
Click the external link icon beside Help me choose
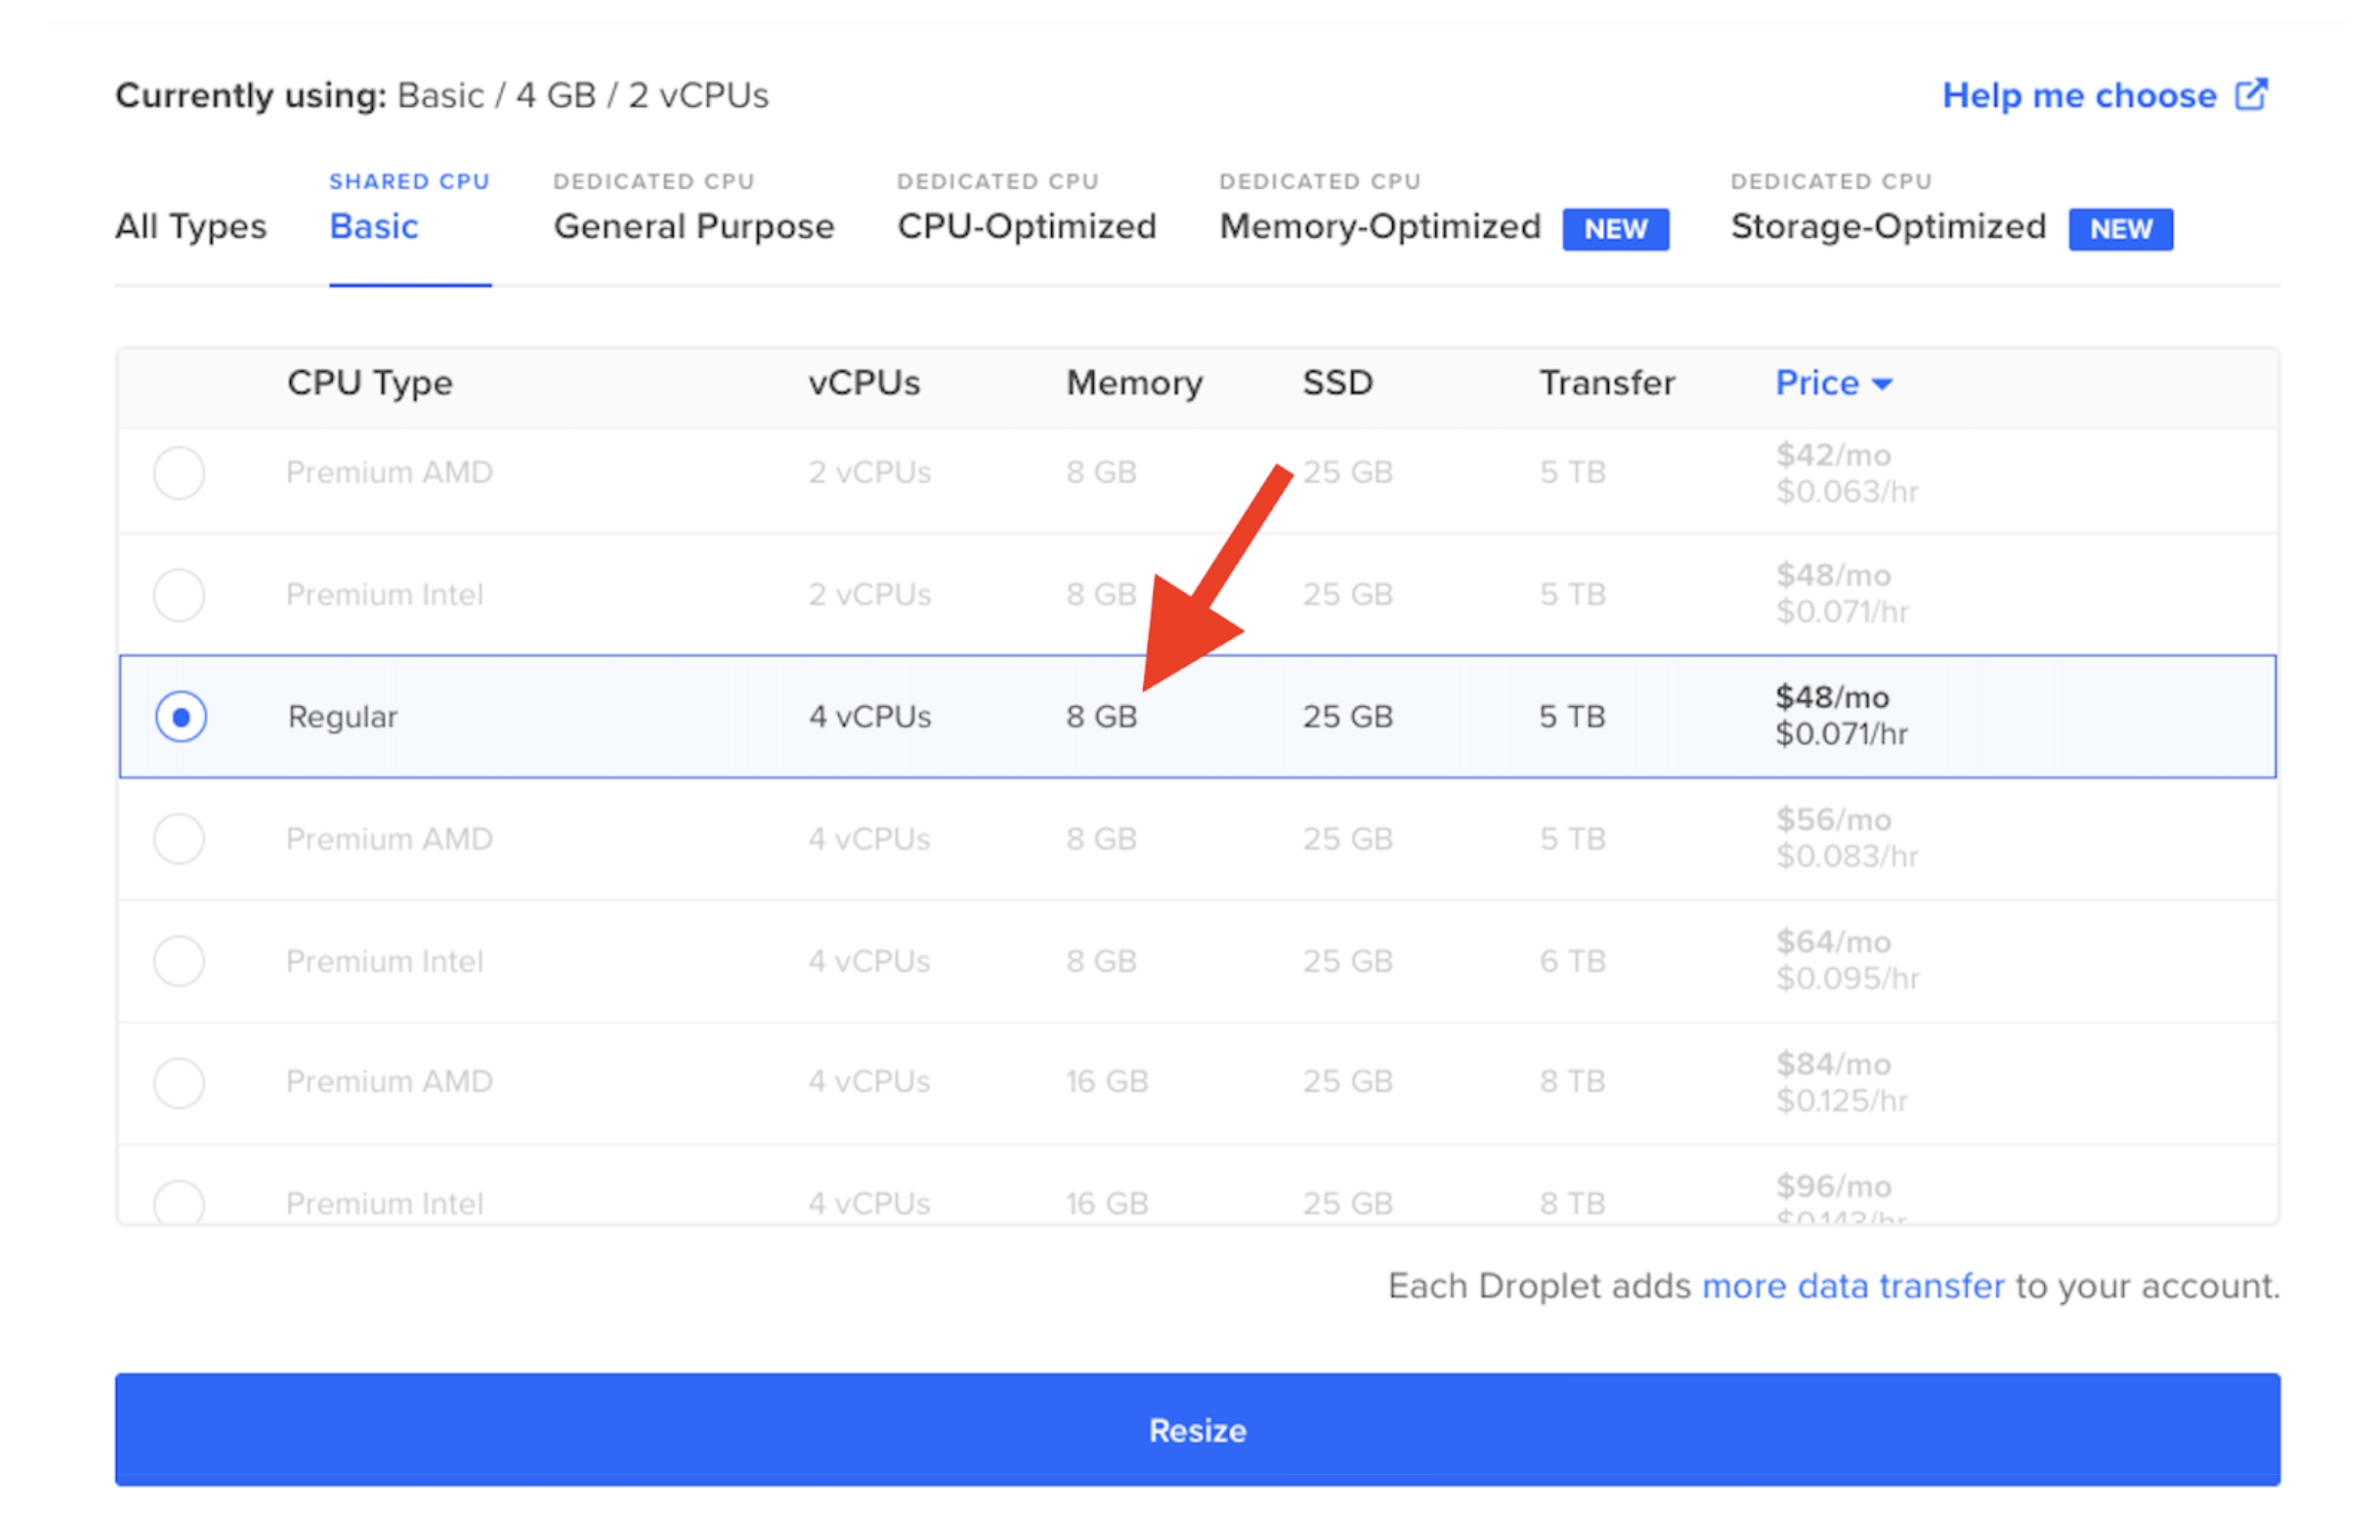(x=2250, y=95)
